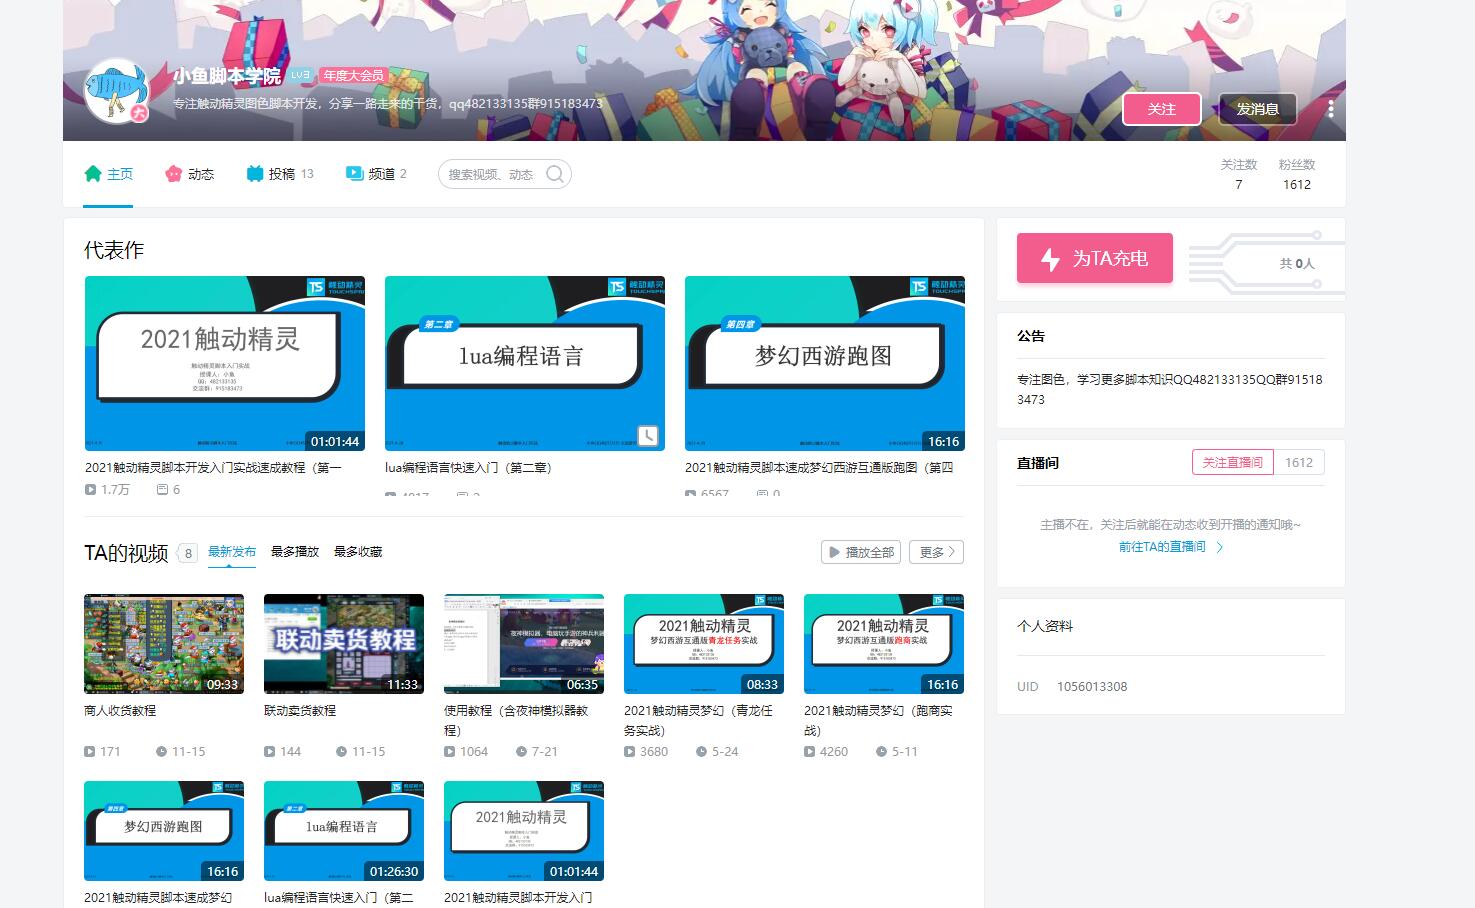
Task: Open the 商人收货教程 video thumbnail
Action: [164, 644]
